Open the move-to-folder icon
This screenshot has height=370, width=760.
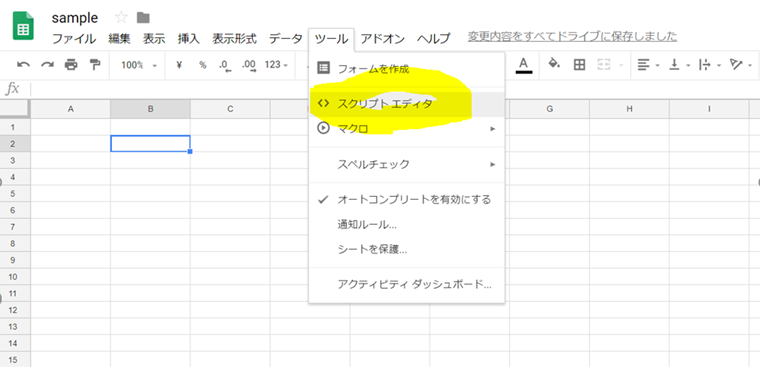(143, 18)
